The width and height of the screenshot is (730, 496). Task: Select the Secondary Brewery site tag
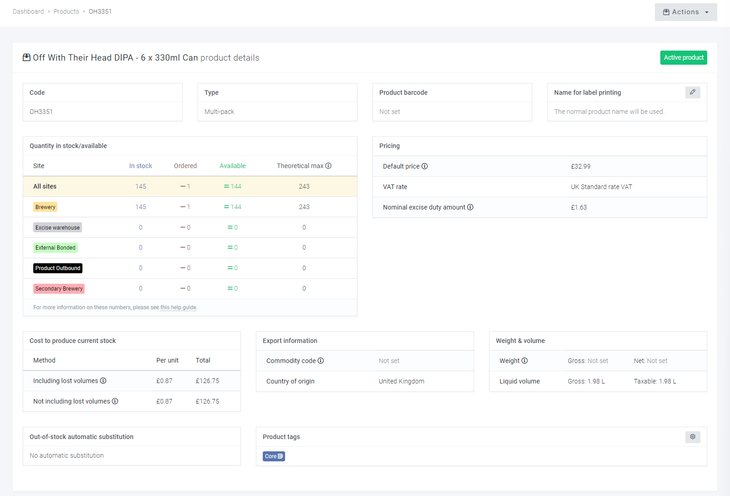(x=58, y=288)
